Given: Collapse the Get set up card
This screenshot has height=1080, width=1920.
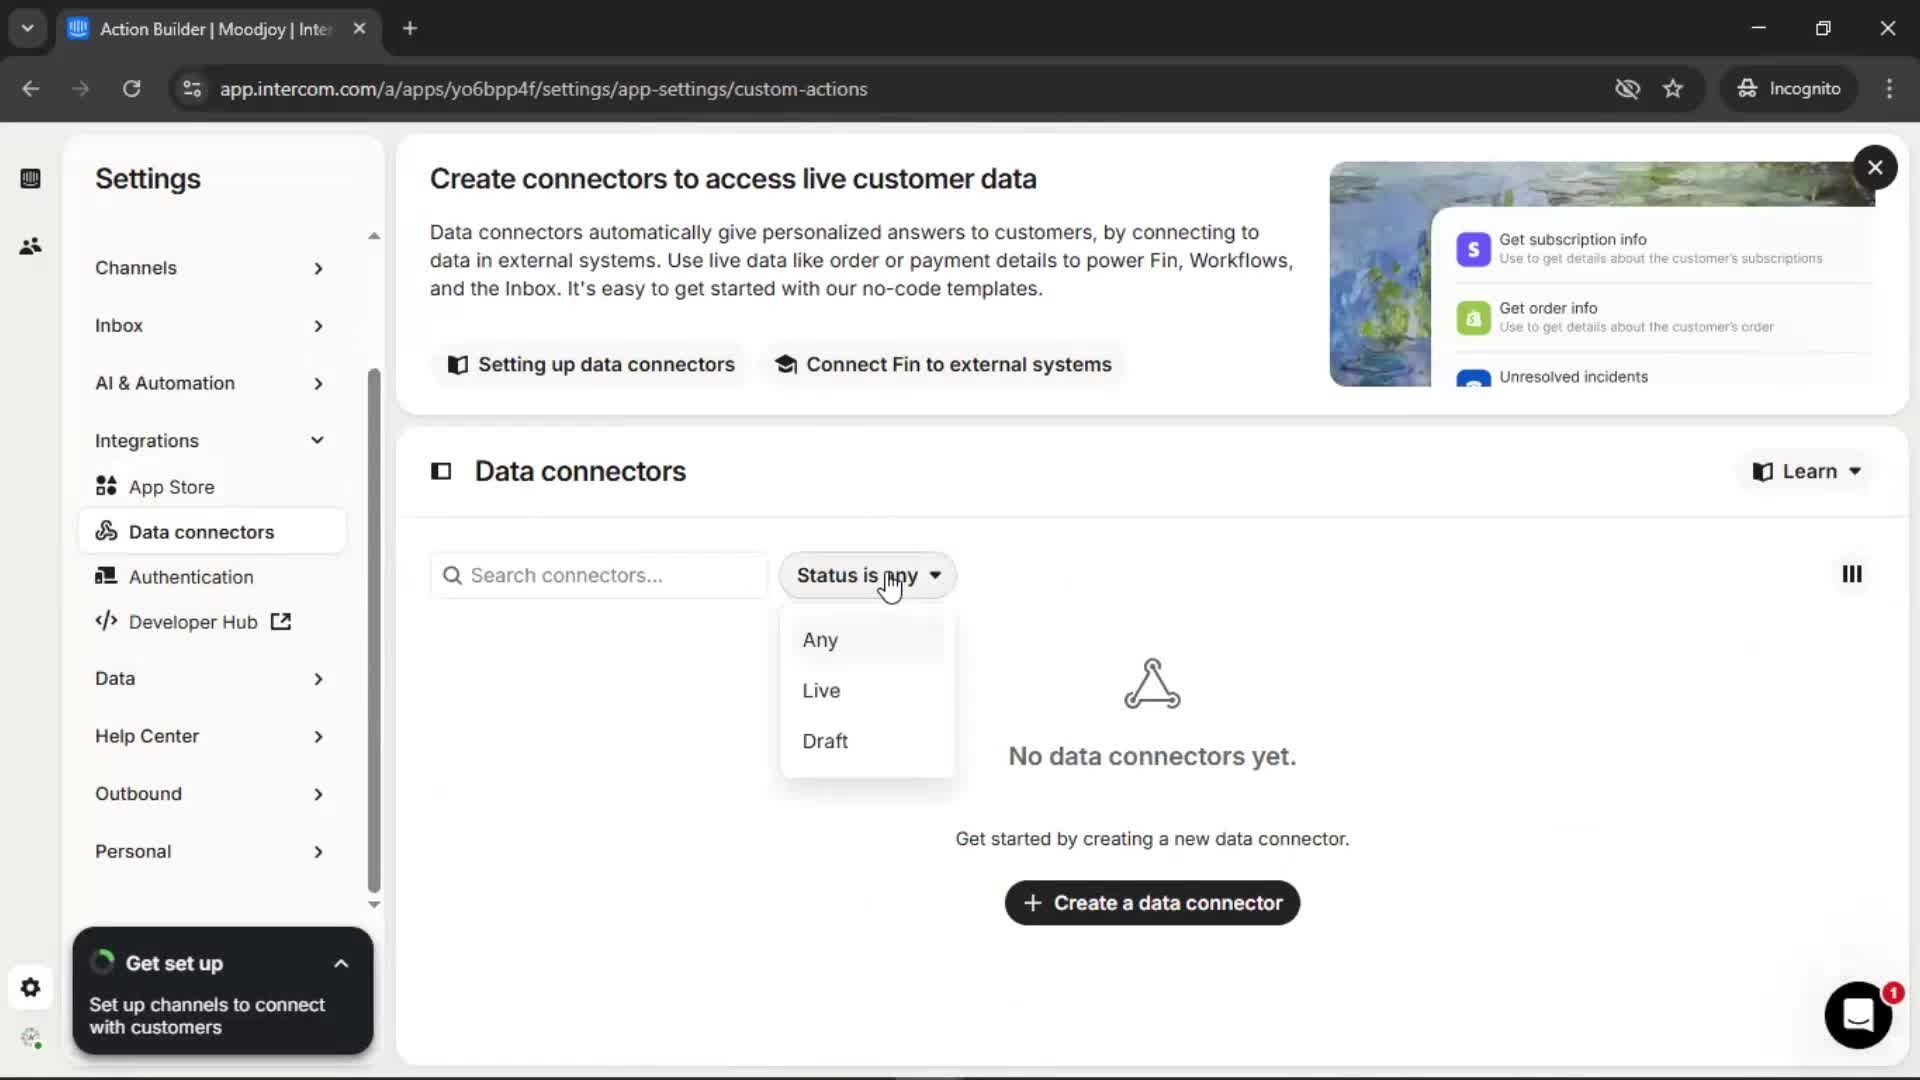Looking at the screenshot, I should (x=341, y=964).
